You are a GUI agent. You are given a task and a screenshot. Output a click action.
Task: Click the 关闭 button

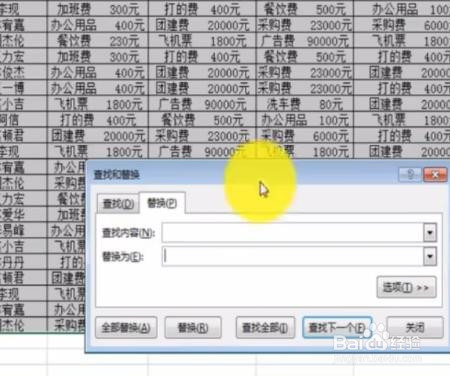(x=415, y=328)
